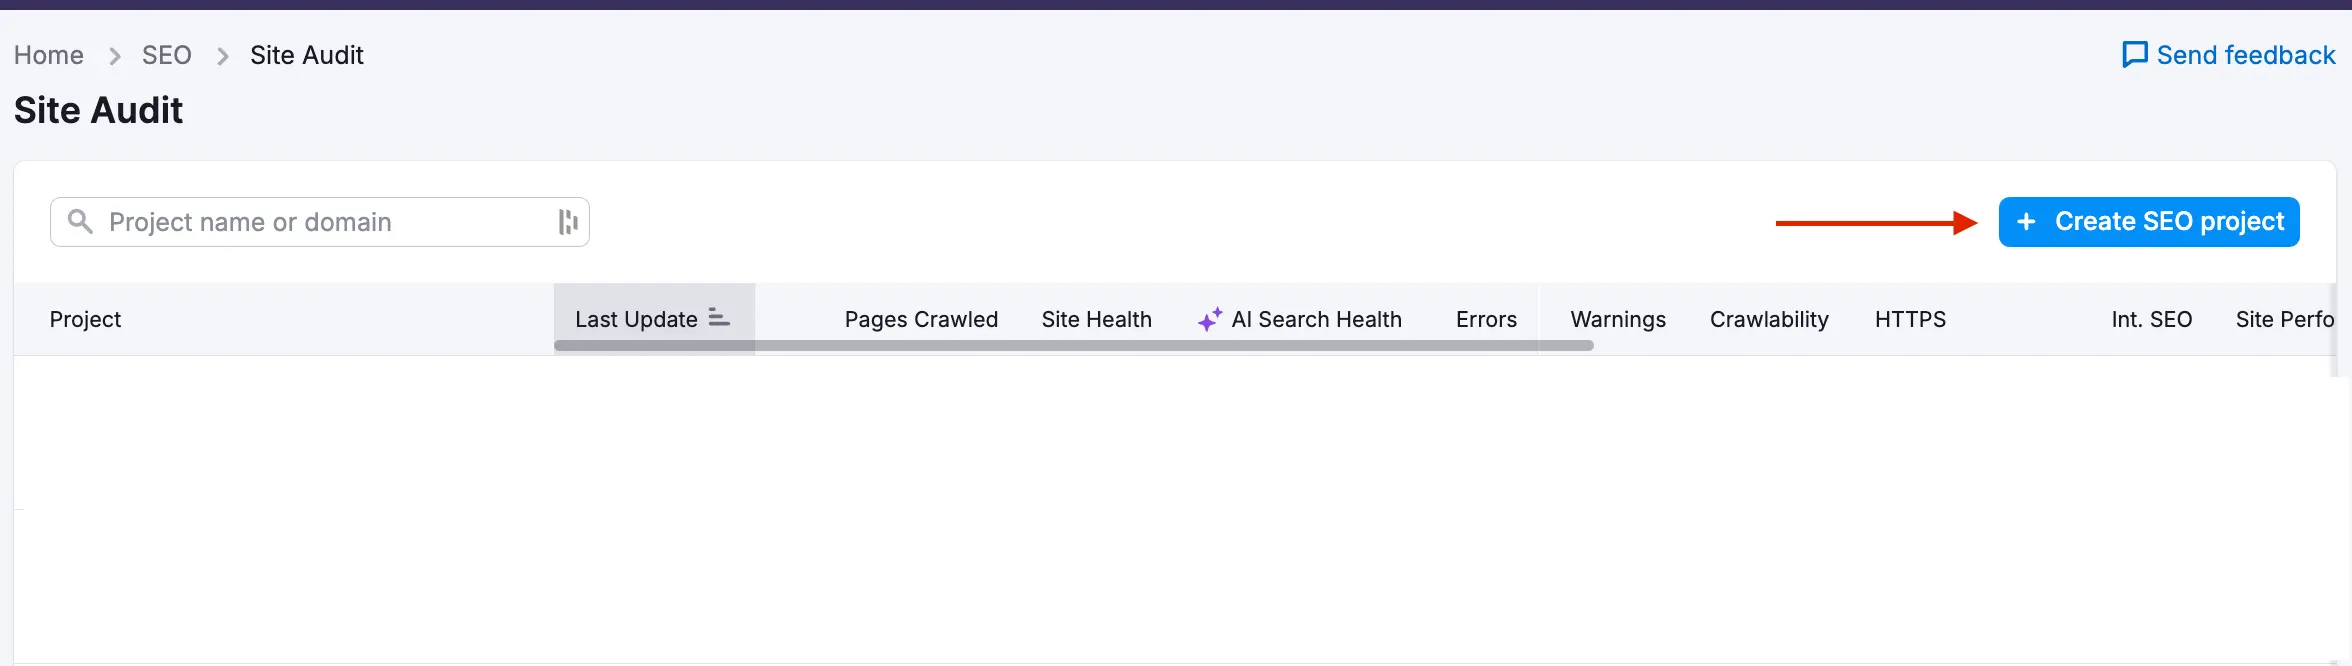Click the Site Audit breadcrumb
The image size is (2352, 666).
[x=307, y=55]
